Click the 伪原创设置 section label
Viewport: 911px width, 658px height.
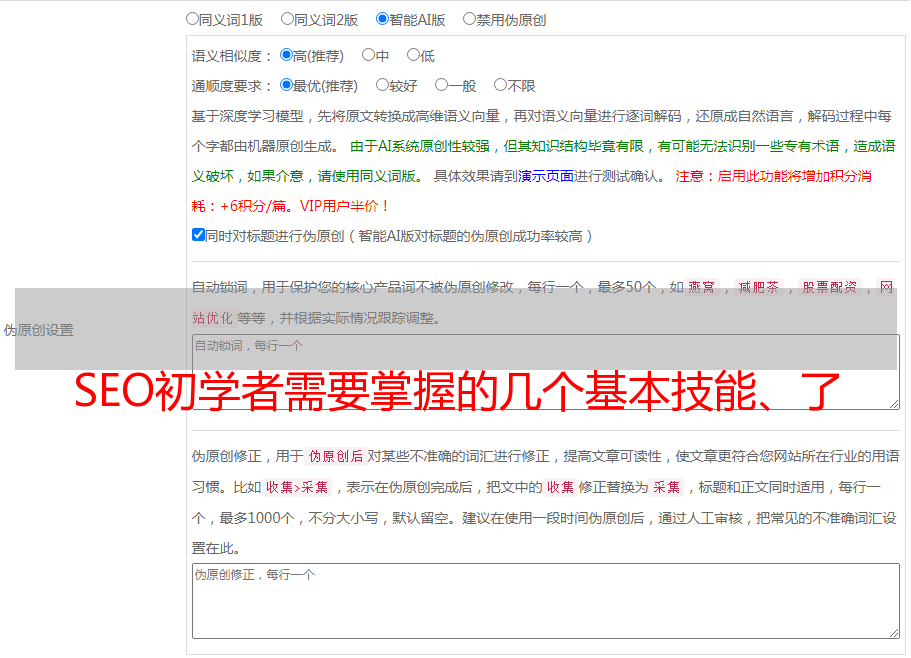(x=38, y=330)
